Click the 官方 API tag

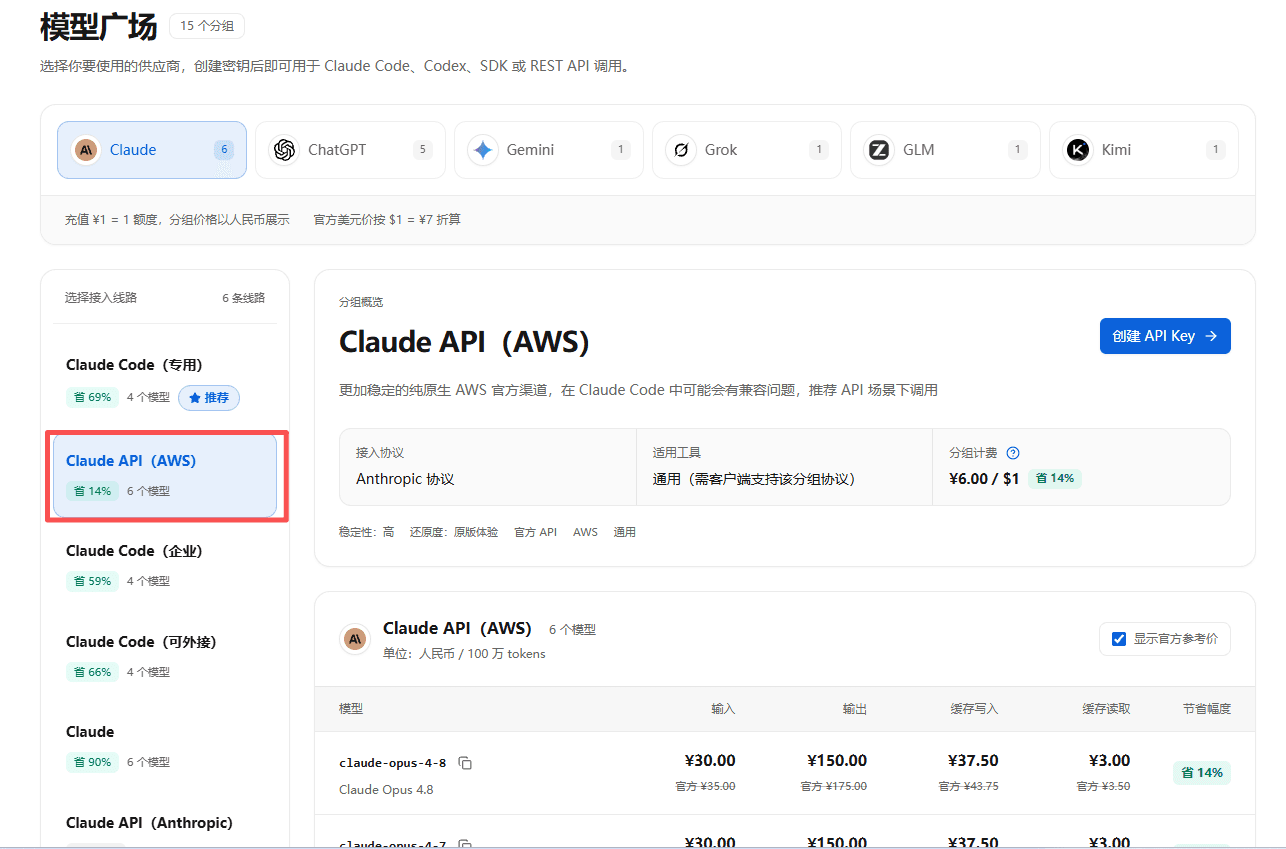[x=535, y=533]
